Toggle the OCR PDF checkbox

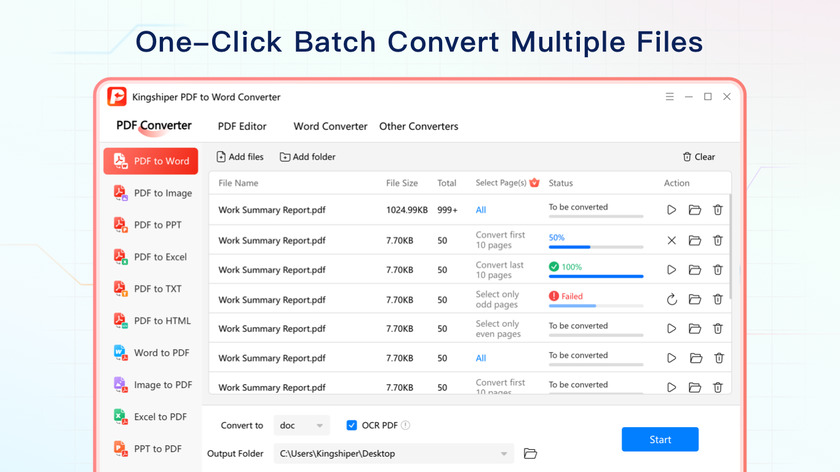pyautogui.click(x=351, y=425)
